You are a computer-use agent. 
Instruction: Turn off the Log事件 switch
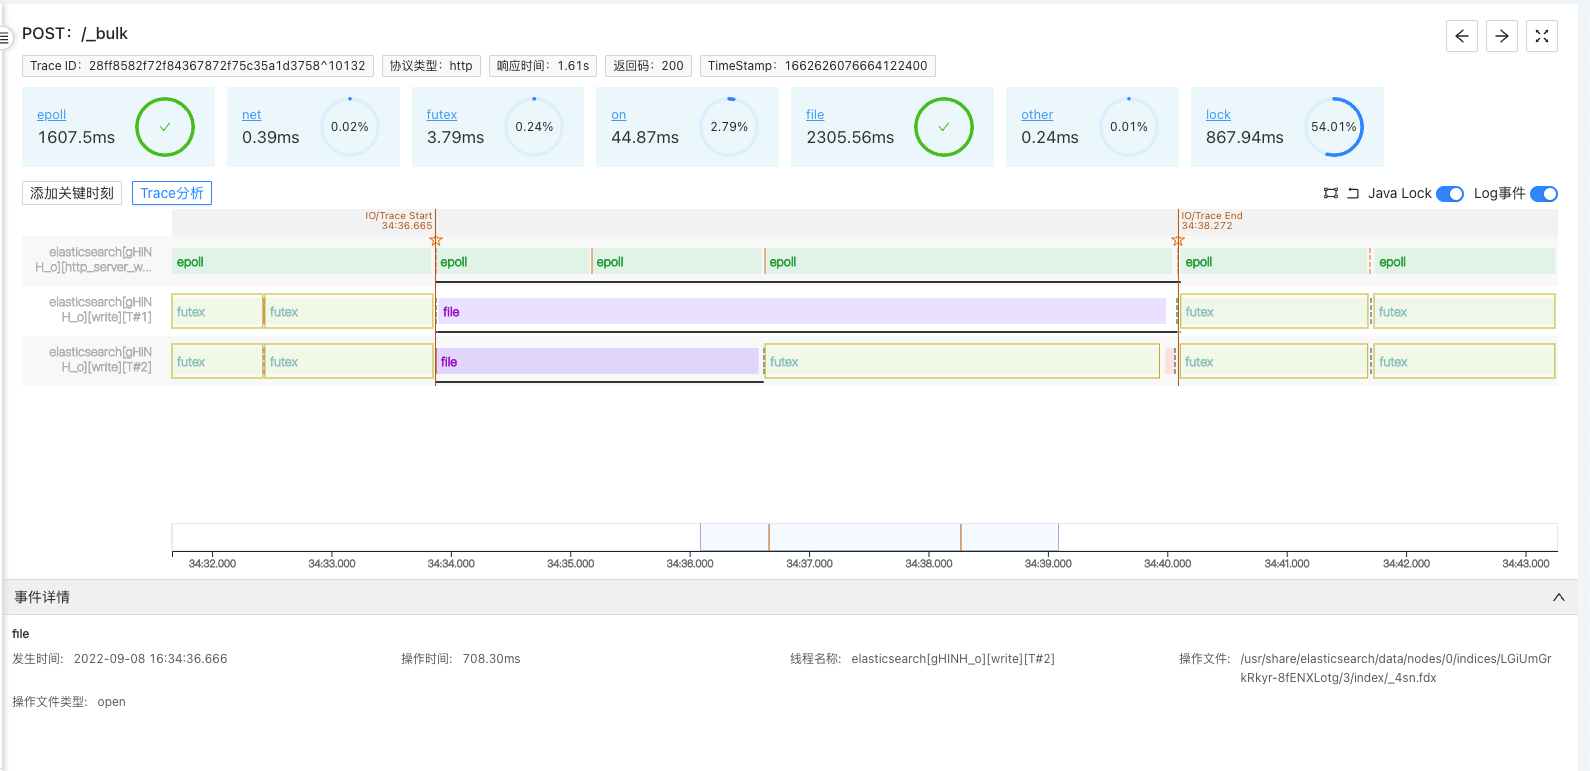point(1543,194)
